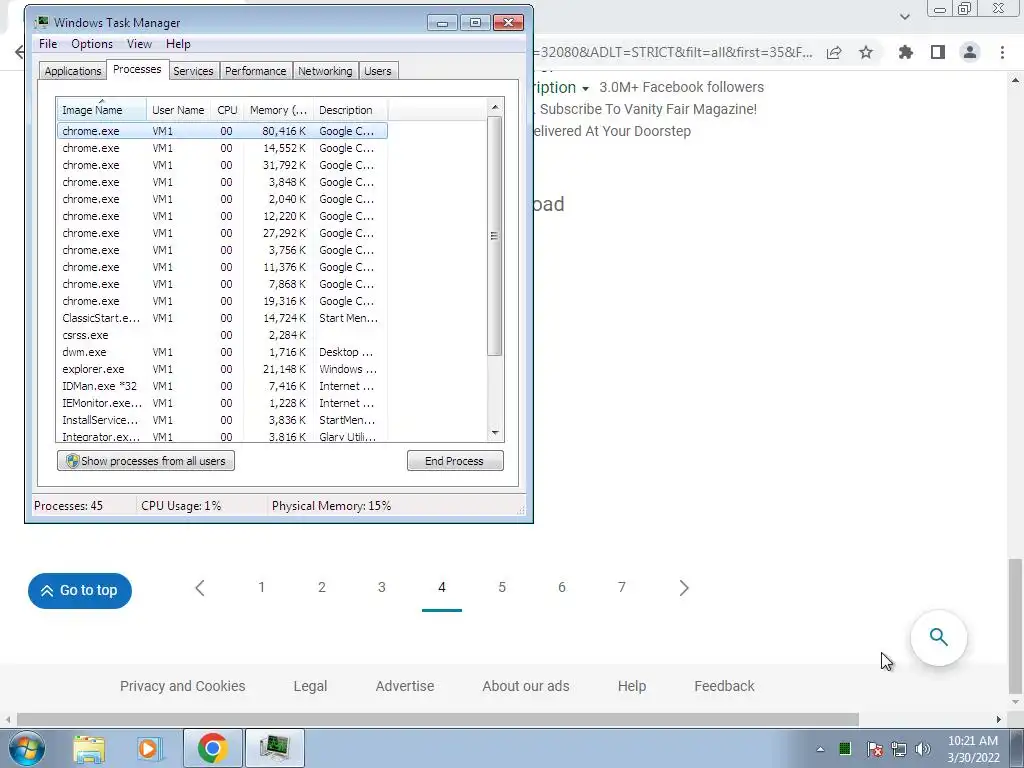
Task: Click process list scroll-up arrow
Action: point(495,106)
